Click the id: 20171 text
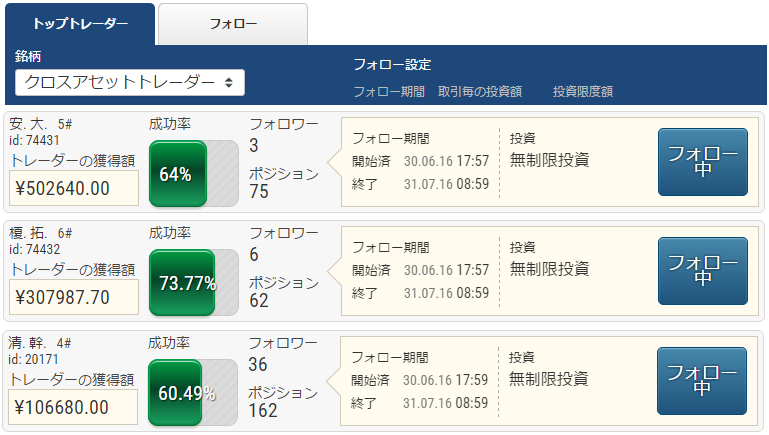The width and height of the screenshot is (769, 435). 33,359
